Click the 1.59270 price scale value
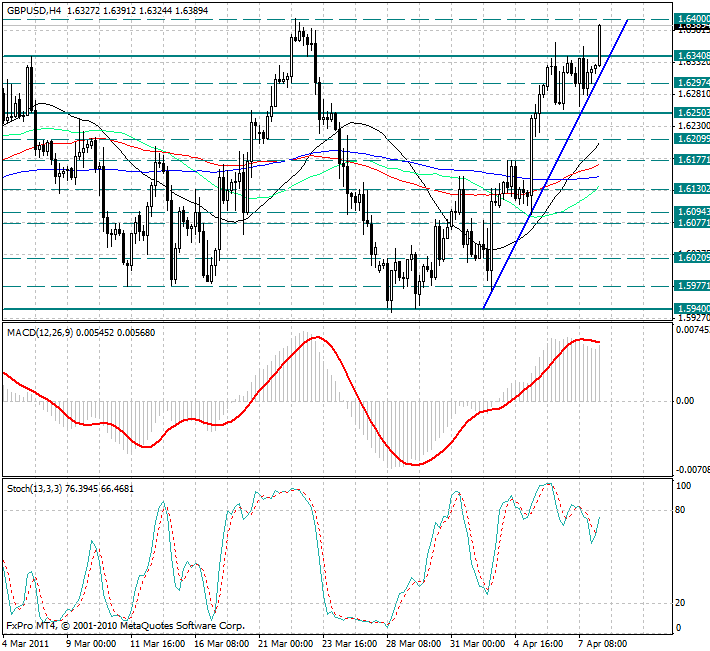The height and width of the screenshot is (651, 710). 694,318
